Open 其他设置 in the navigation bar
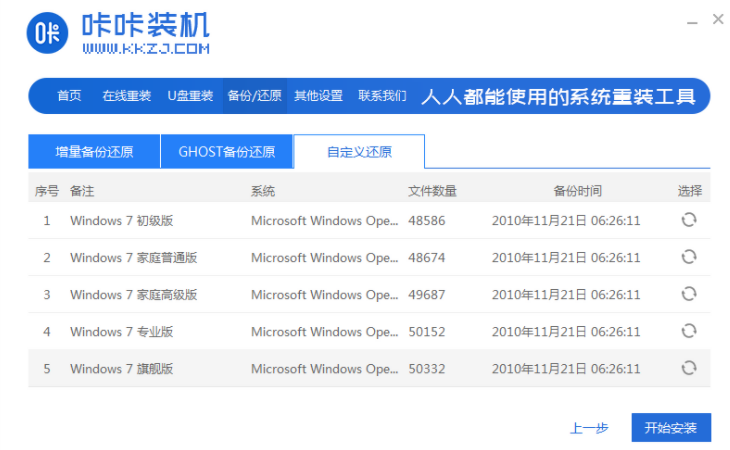The height and width of the screenshot is (450, 730). tap(318, 96)
